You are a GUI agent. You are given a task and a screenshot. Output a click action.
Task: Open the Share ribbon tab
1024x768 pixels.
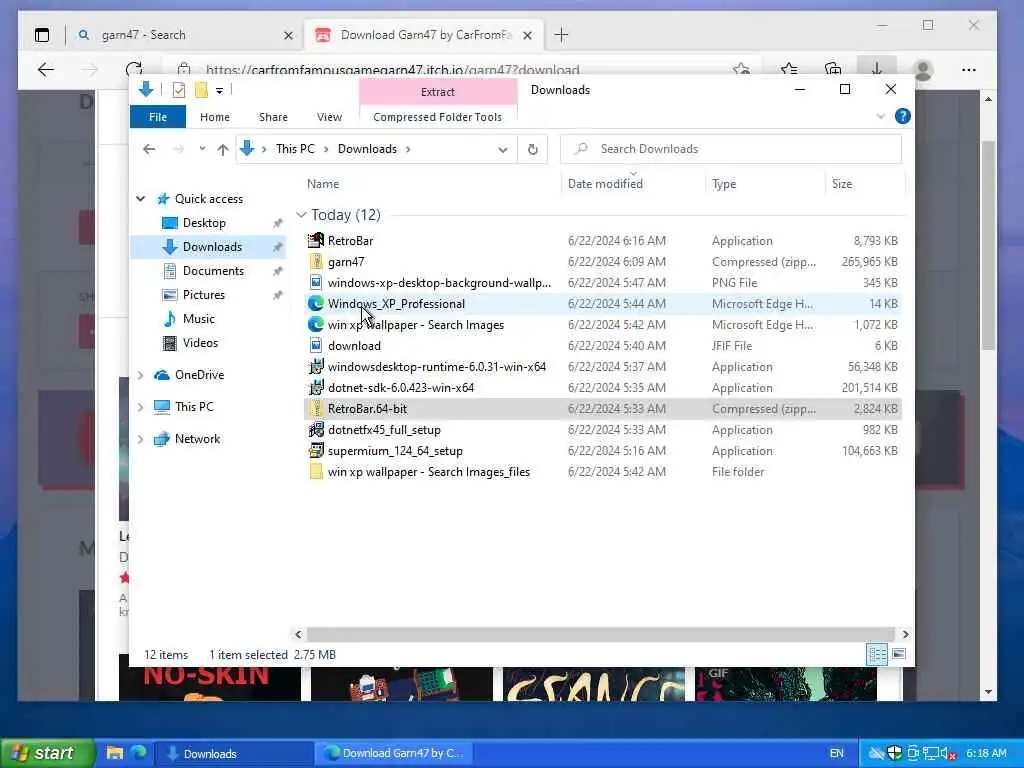[x=273, y=117]
